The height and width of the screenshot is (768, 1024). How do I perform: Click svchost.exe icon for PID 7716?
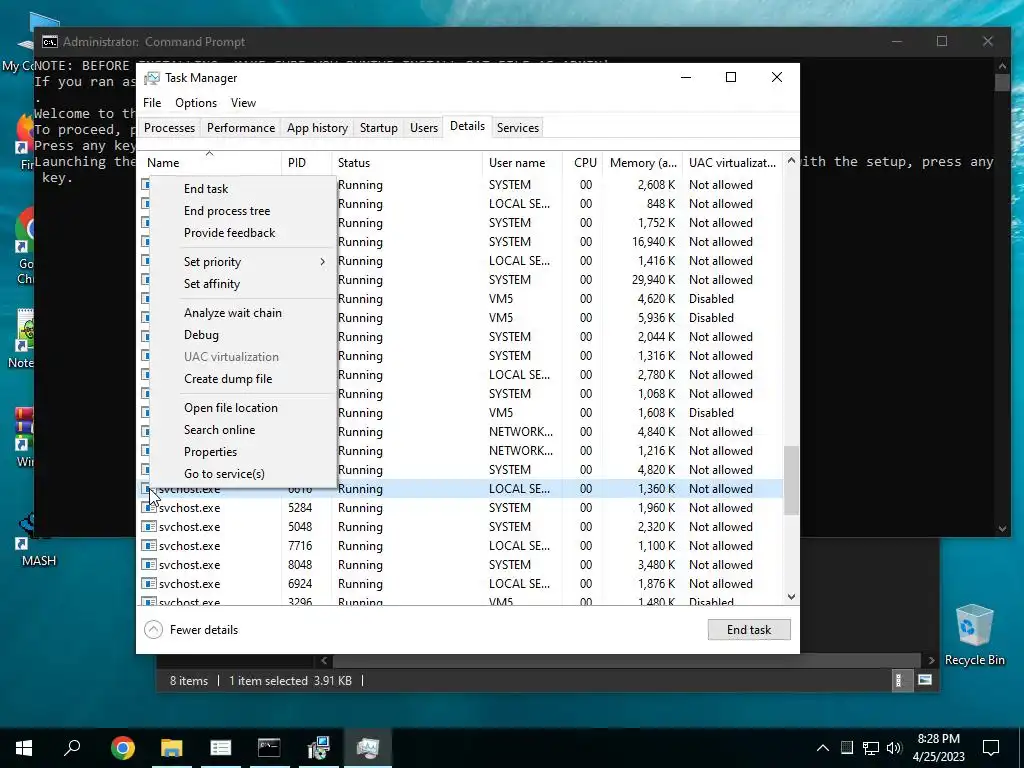tap(149, 545)
